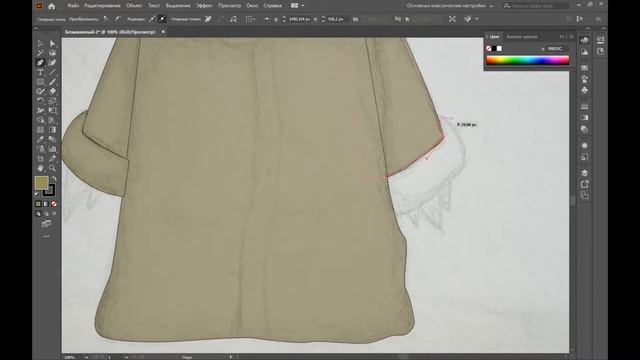Open the workspace switcher dropdown
Image resolution: width=640 pixels, height=360 pixels.
click(450, 6)
